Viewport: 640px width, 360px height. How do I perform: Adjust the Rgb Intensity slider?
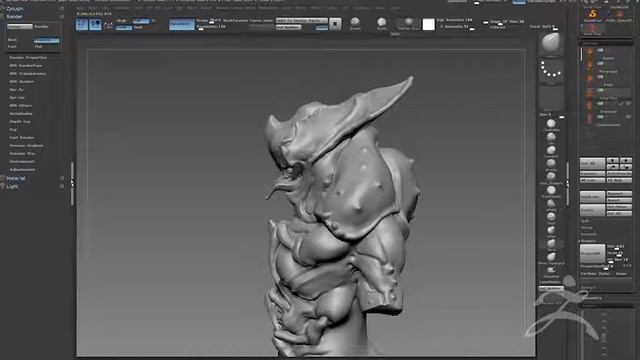pyautogui.click(x=455, y=20)
